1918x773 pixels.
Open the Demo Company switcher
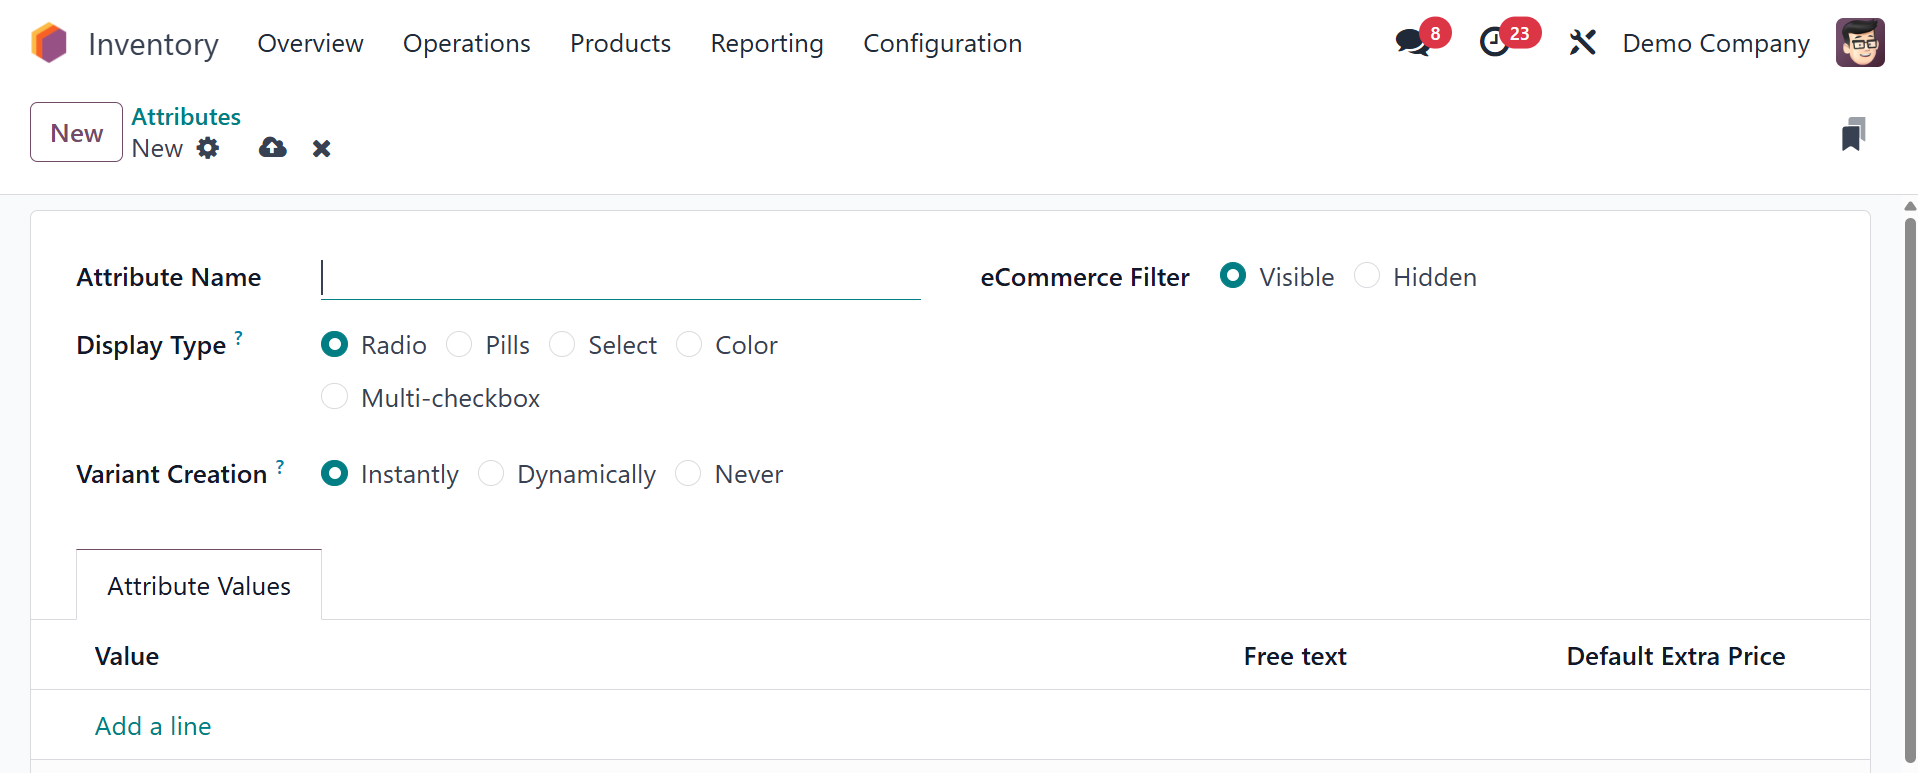point(1715,44)
